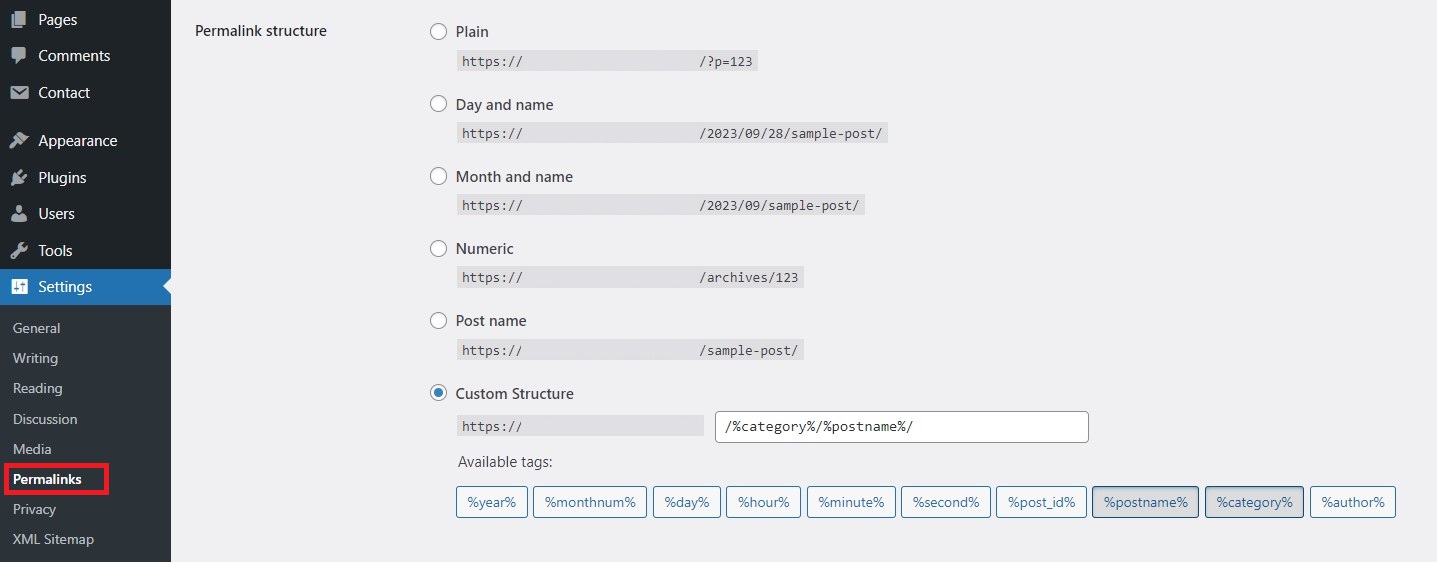The width and height of the screenshot is (1437, 562).
Task: Go to the Permalinks submenu item
Action: click(x=47, y=480)
